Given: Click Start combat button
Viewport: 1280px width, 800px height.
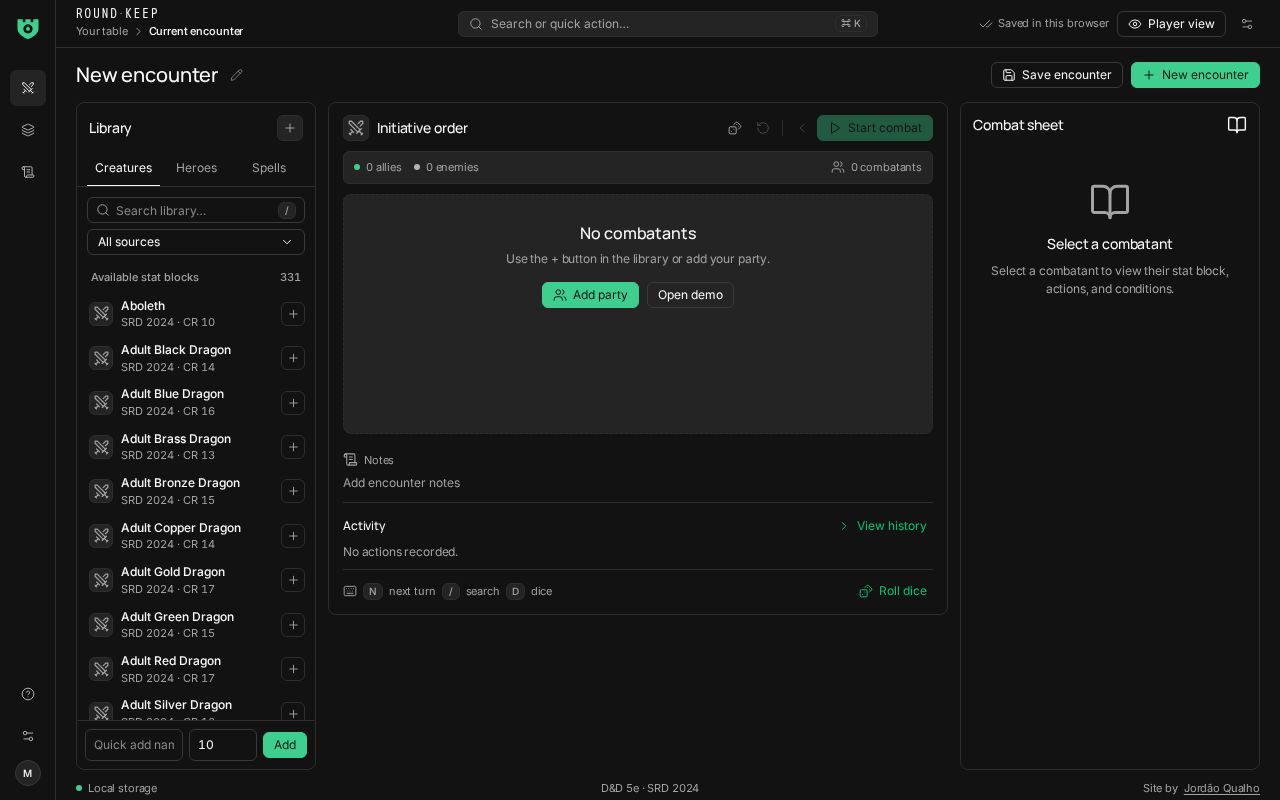Looking at the screenshot, I should [x=875, y=128].
